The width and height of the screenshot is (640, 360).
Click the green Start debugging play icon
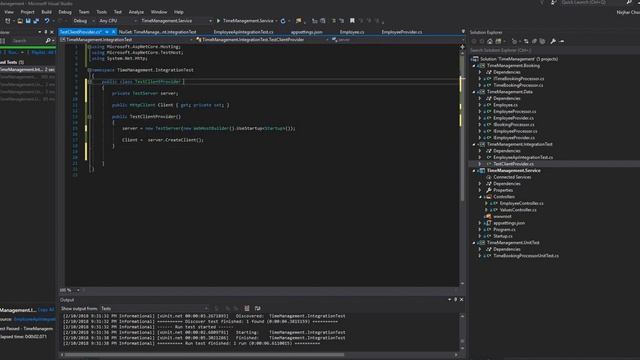pos(218,21)
